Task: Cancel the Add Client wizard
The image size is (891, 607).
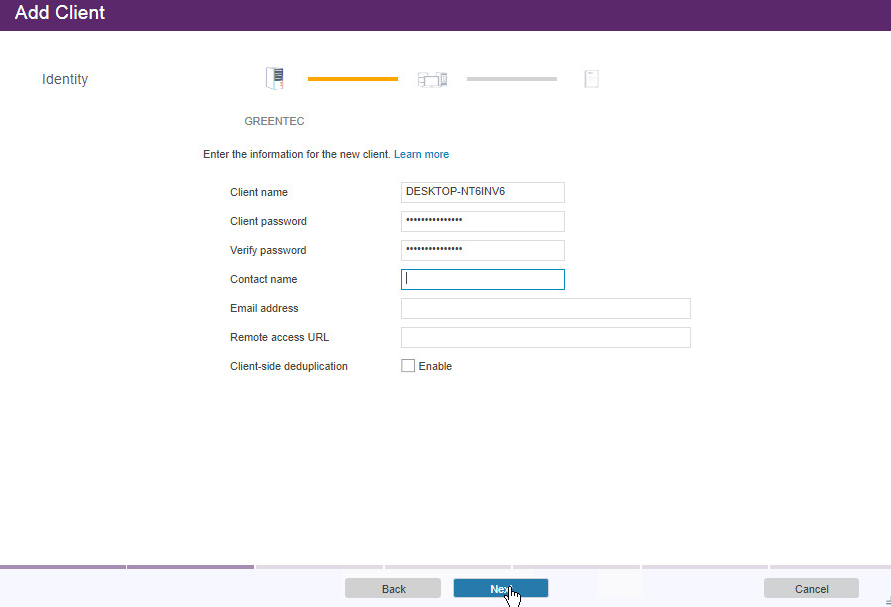Action: point(811,589)
